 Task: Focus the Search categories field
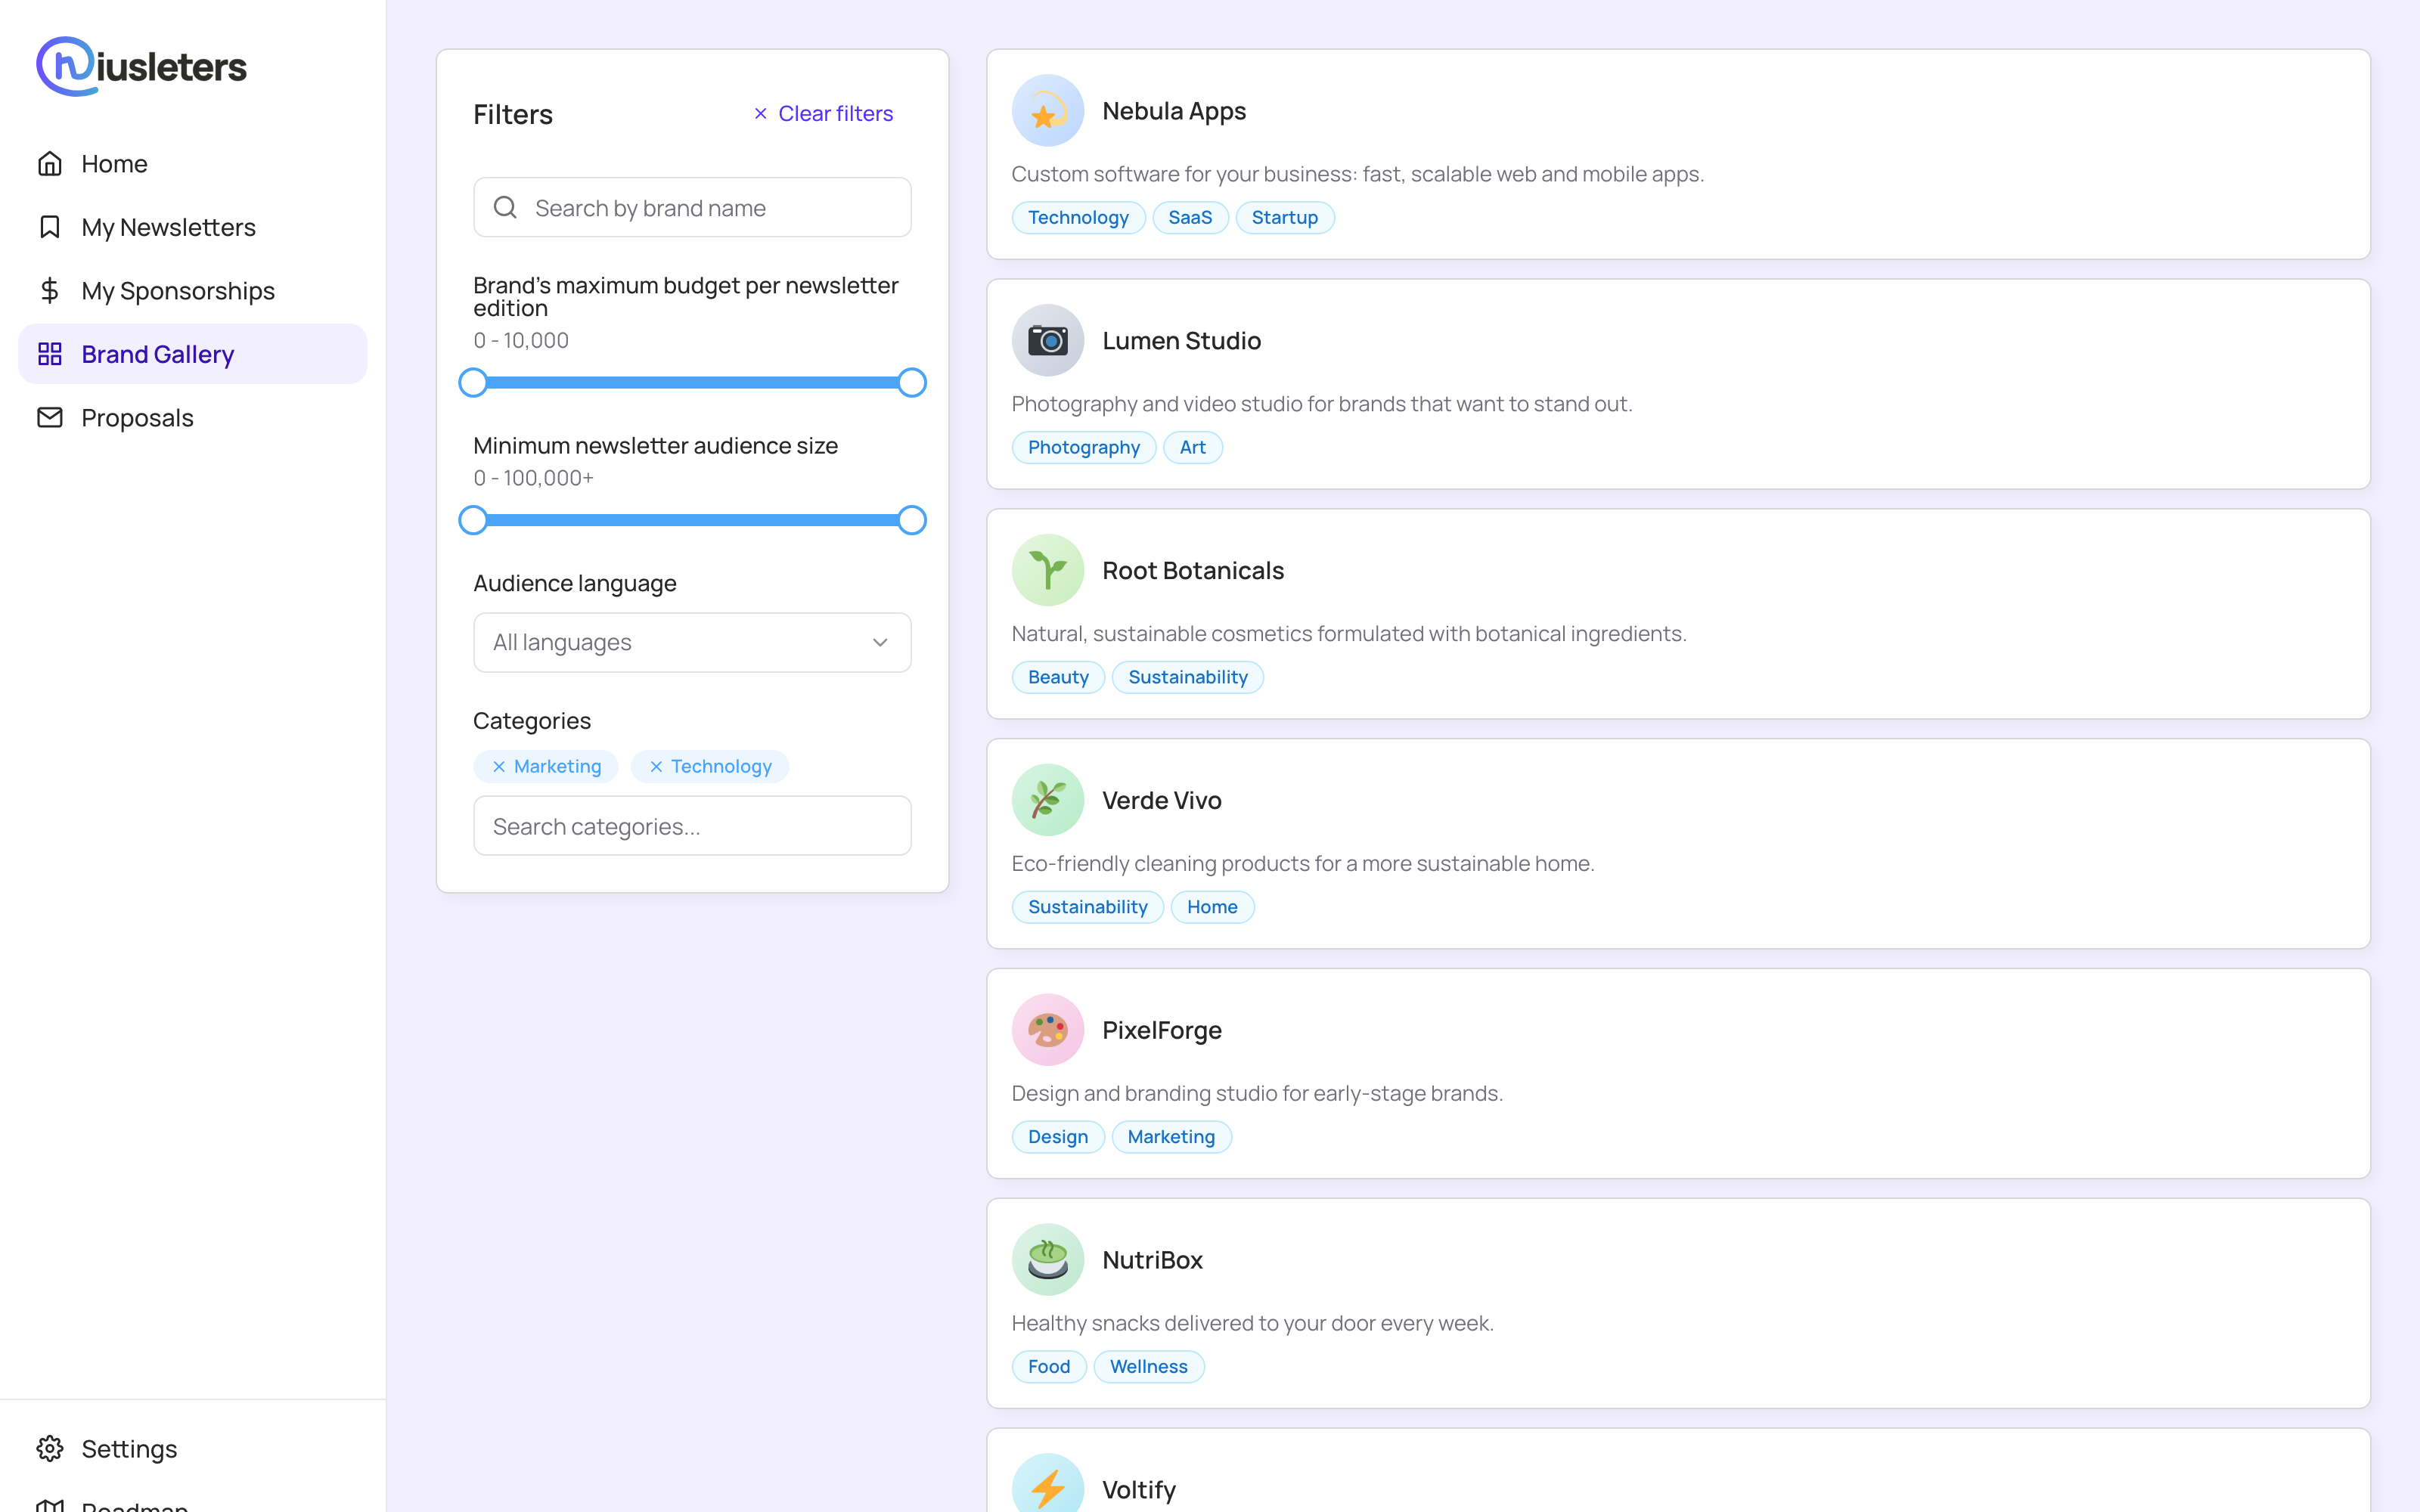point(692,826)
